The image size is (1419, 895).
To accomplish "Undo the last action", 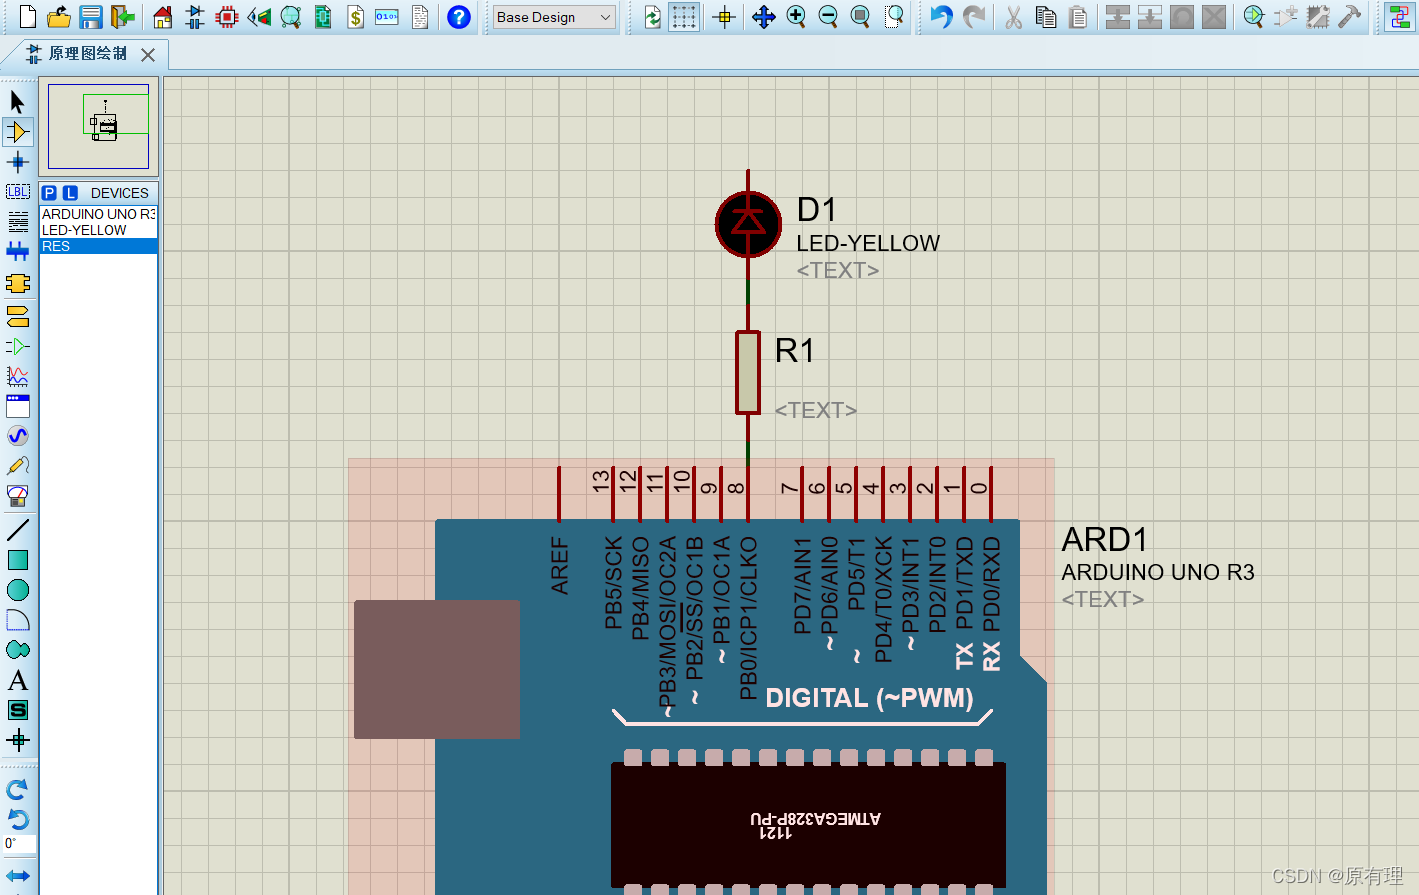I will pos(941,17).
